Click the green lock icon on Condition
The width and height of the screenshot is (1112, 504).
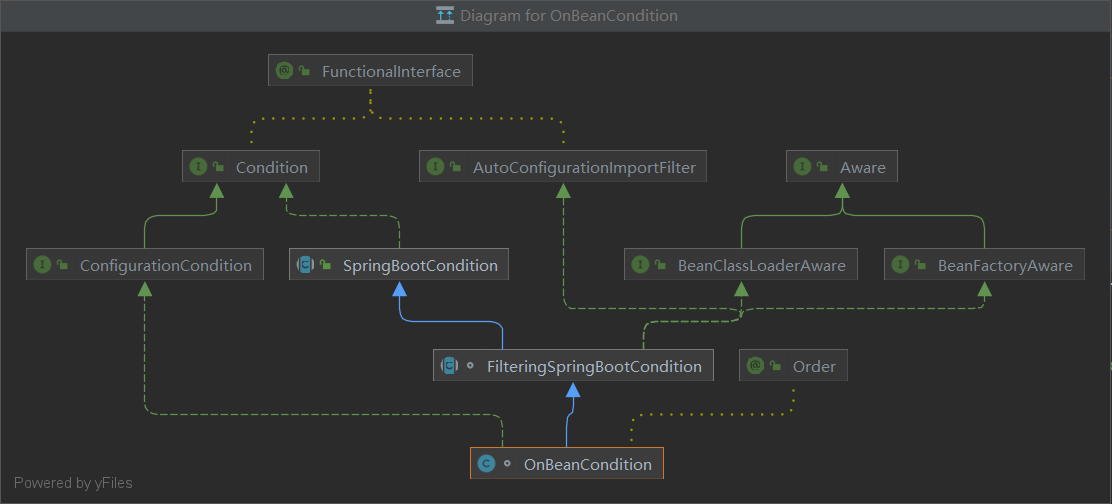point(218,167)
